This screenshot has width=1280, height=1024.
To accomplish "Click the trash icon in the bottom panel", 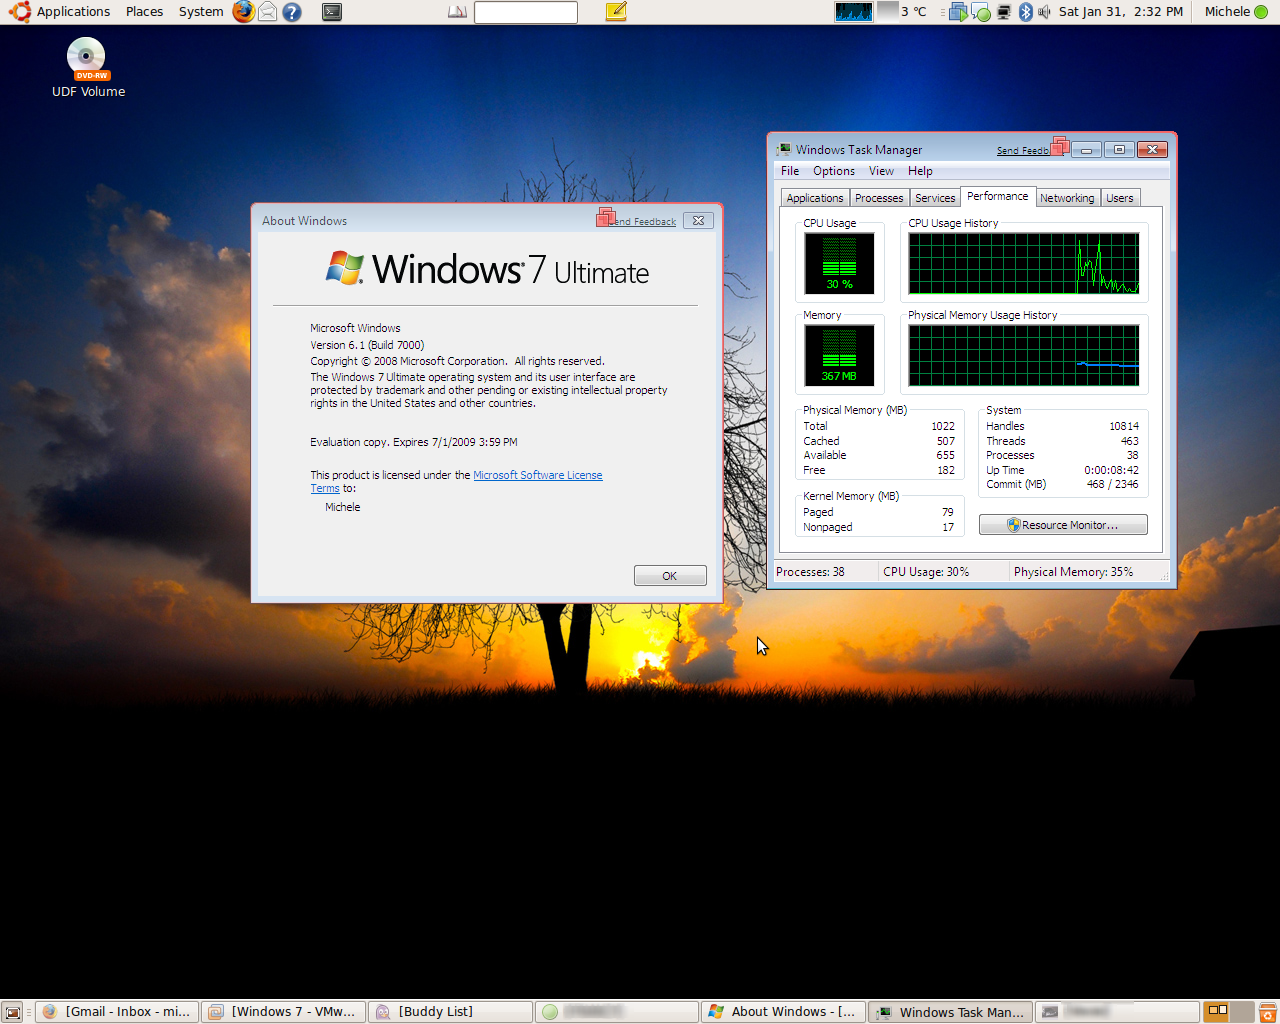I will pos(1268,1012).
